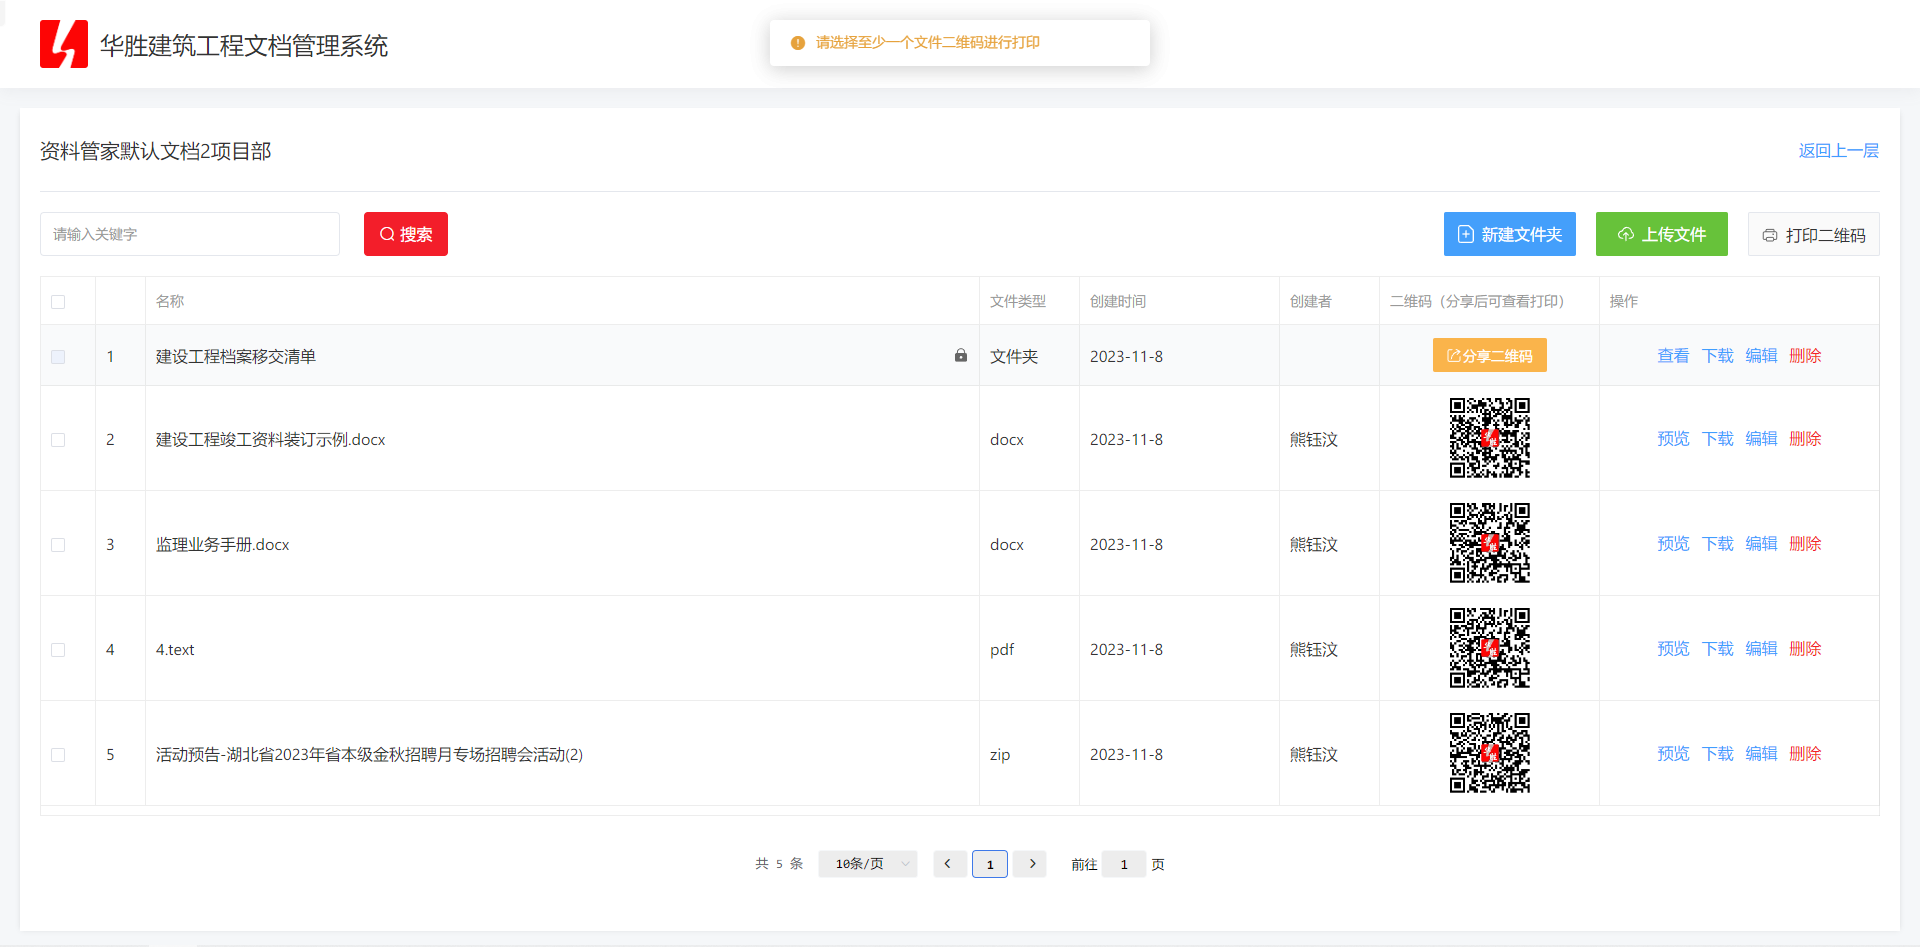Click 下载 for the zip file row
This screenshot has height=947, width=1920.
coord(1718,753)
